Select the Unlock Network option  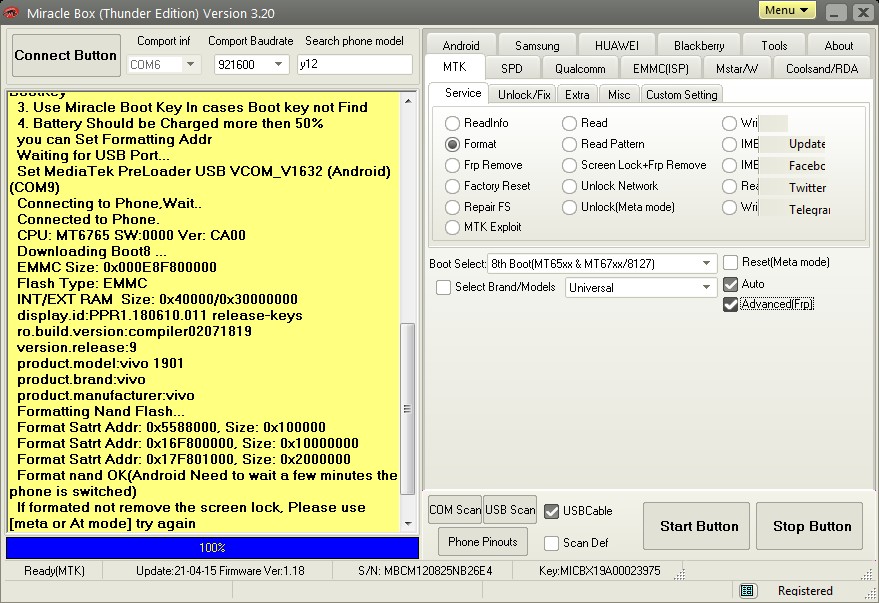[610, 186]
